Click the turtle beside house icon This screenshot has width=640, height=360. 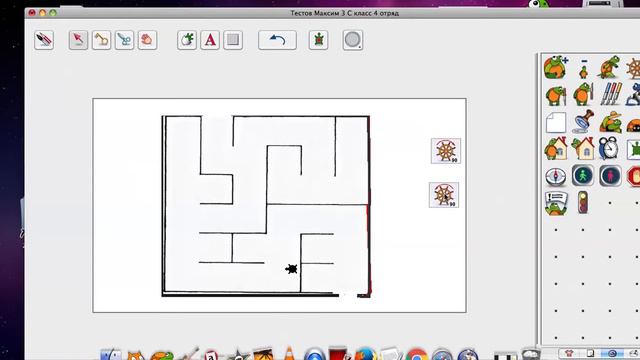(x=556, y=148)
